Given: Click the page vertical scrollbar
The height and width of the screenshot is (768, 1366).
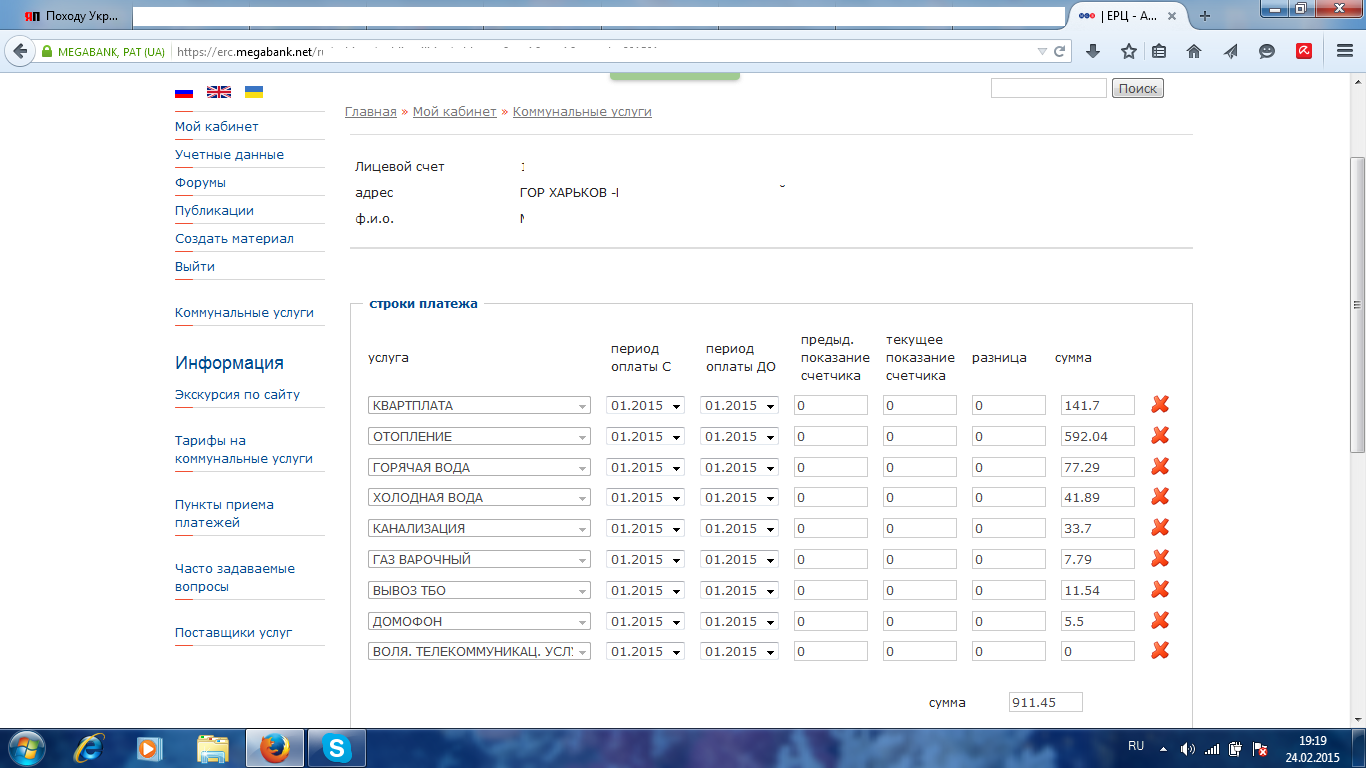Looking at the screenshot, I should (1357, 305).
